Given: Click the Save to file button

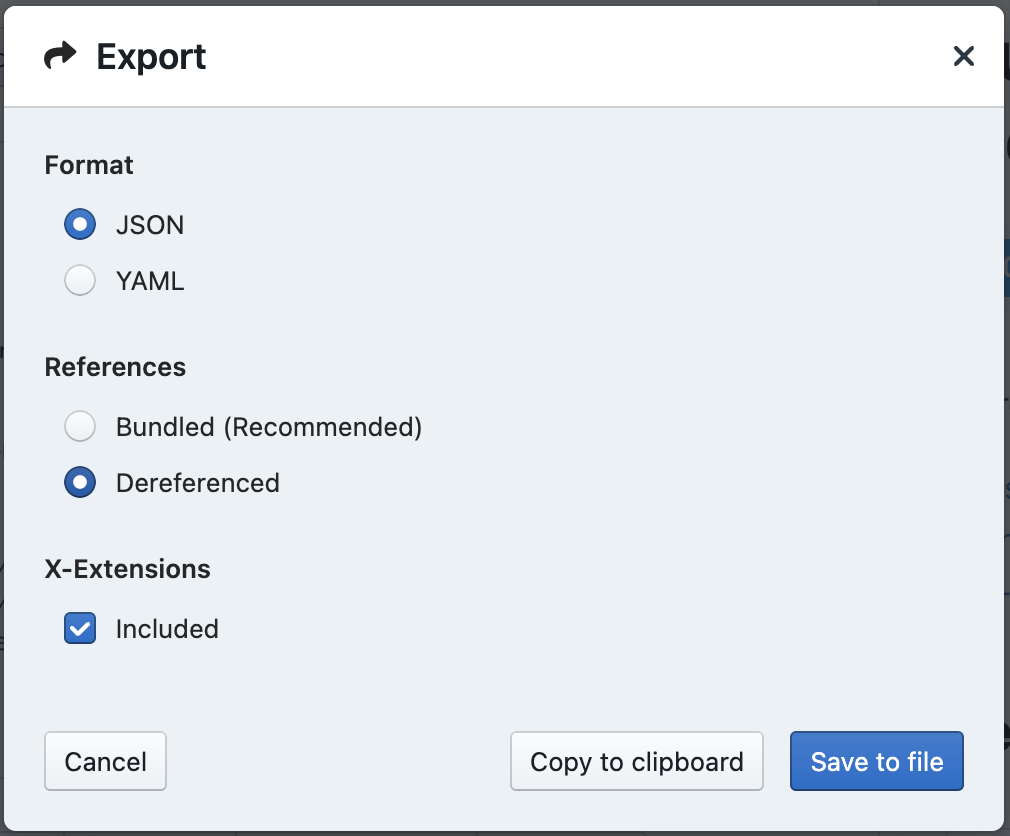Looking at the screenshot, I should tap(877, 761).
